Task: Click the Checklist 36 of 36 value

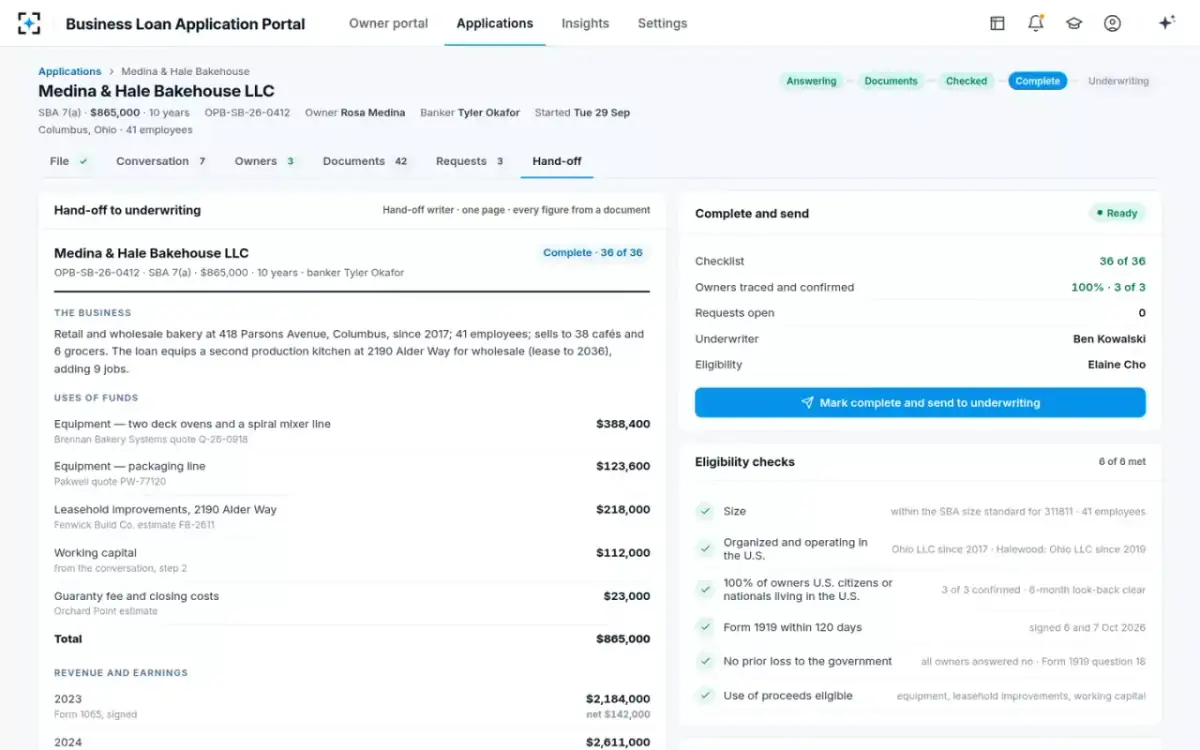Action: pyautogui.click(x=1122, y=261)
